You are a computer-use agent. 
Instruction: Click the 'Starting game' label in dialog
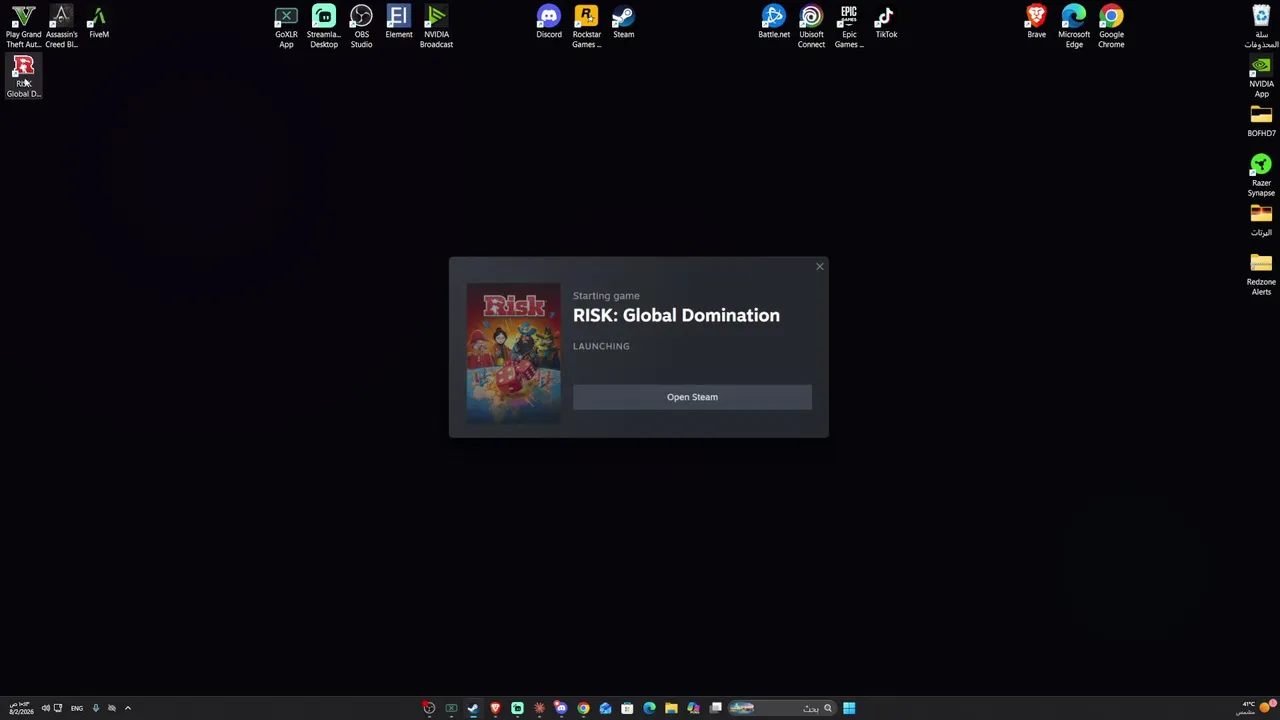(x=606, y=296)
